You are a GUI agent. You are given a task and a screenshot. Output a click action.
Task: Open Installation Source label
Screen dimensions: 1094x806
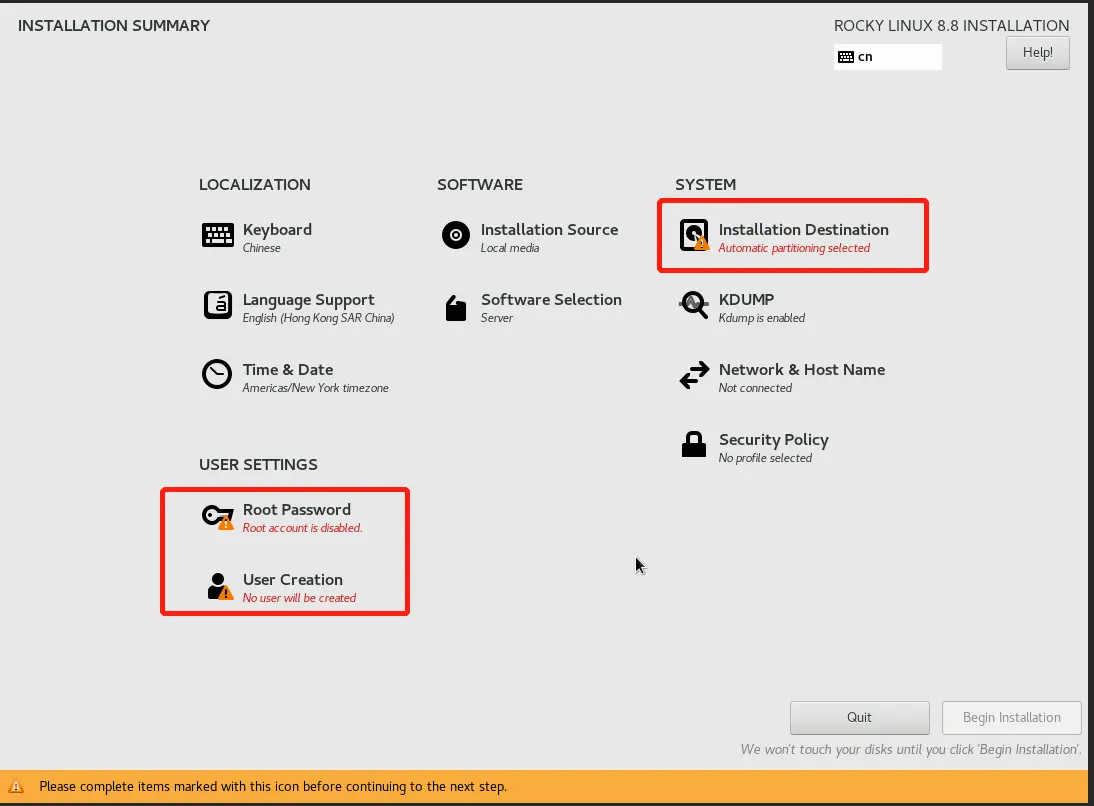[549, 230]
